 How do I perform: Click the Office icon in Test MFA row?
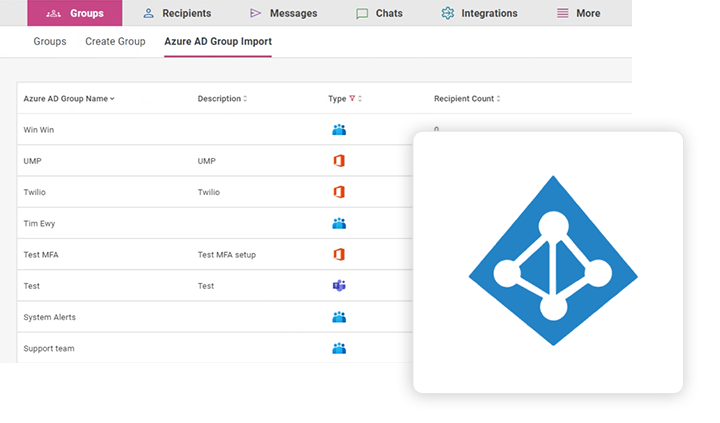pyautogui.click(x=338, y=255)
